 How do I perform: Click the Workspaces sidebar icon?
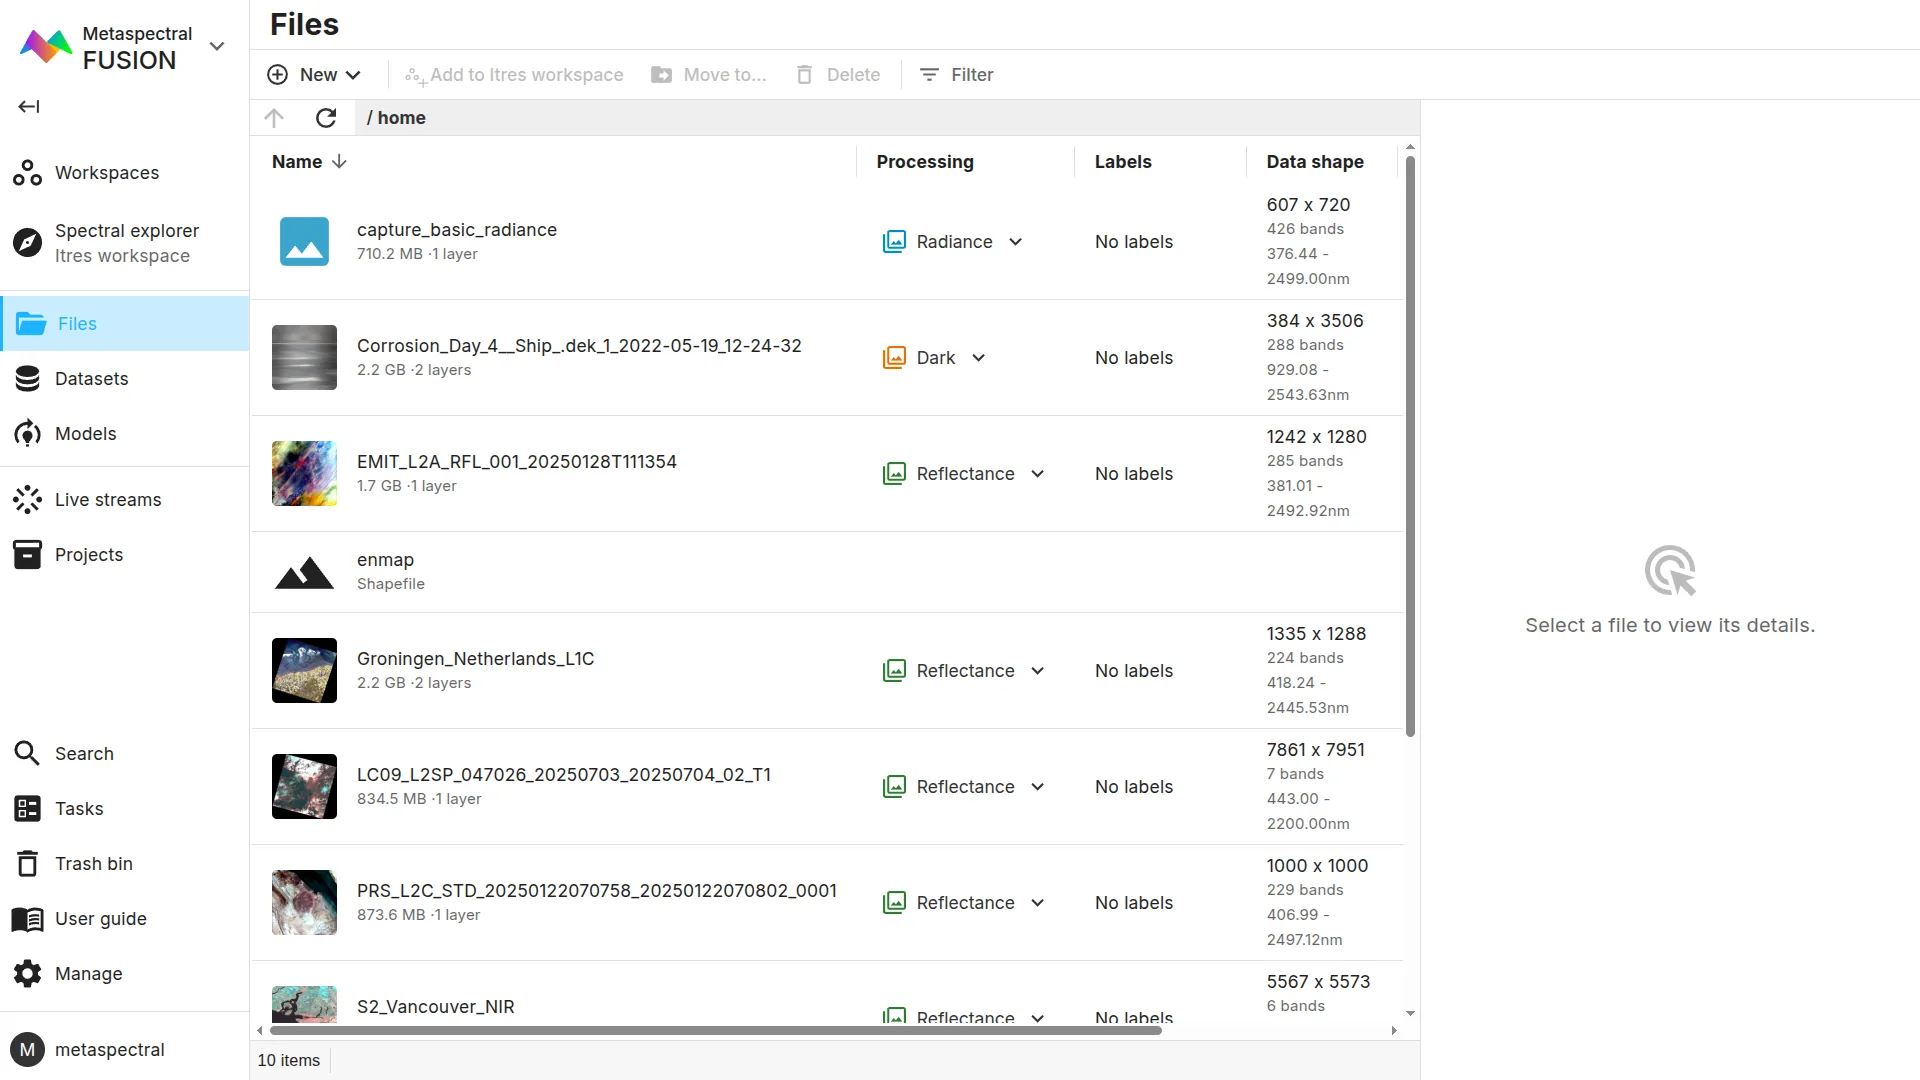pos(27,173)
